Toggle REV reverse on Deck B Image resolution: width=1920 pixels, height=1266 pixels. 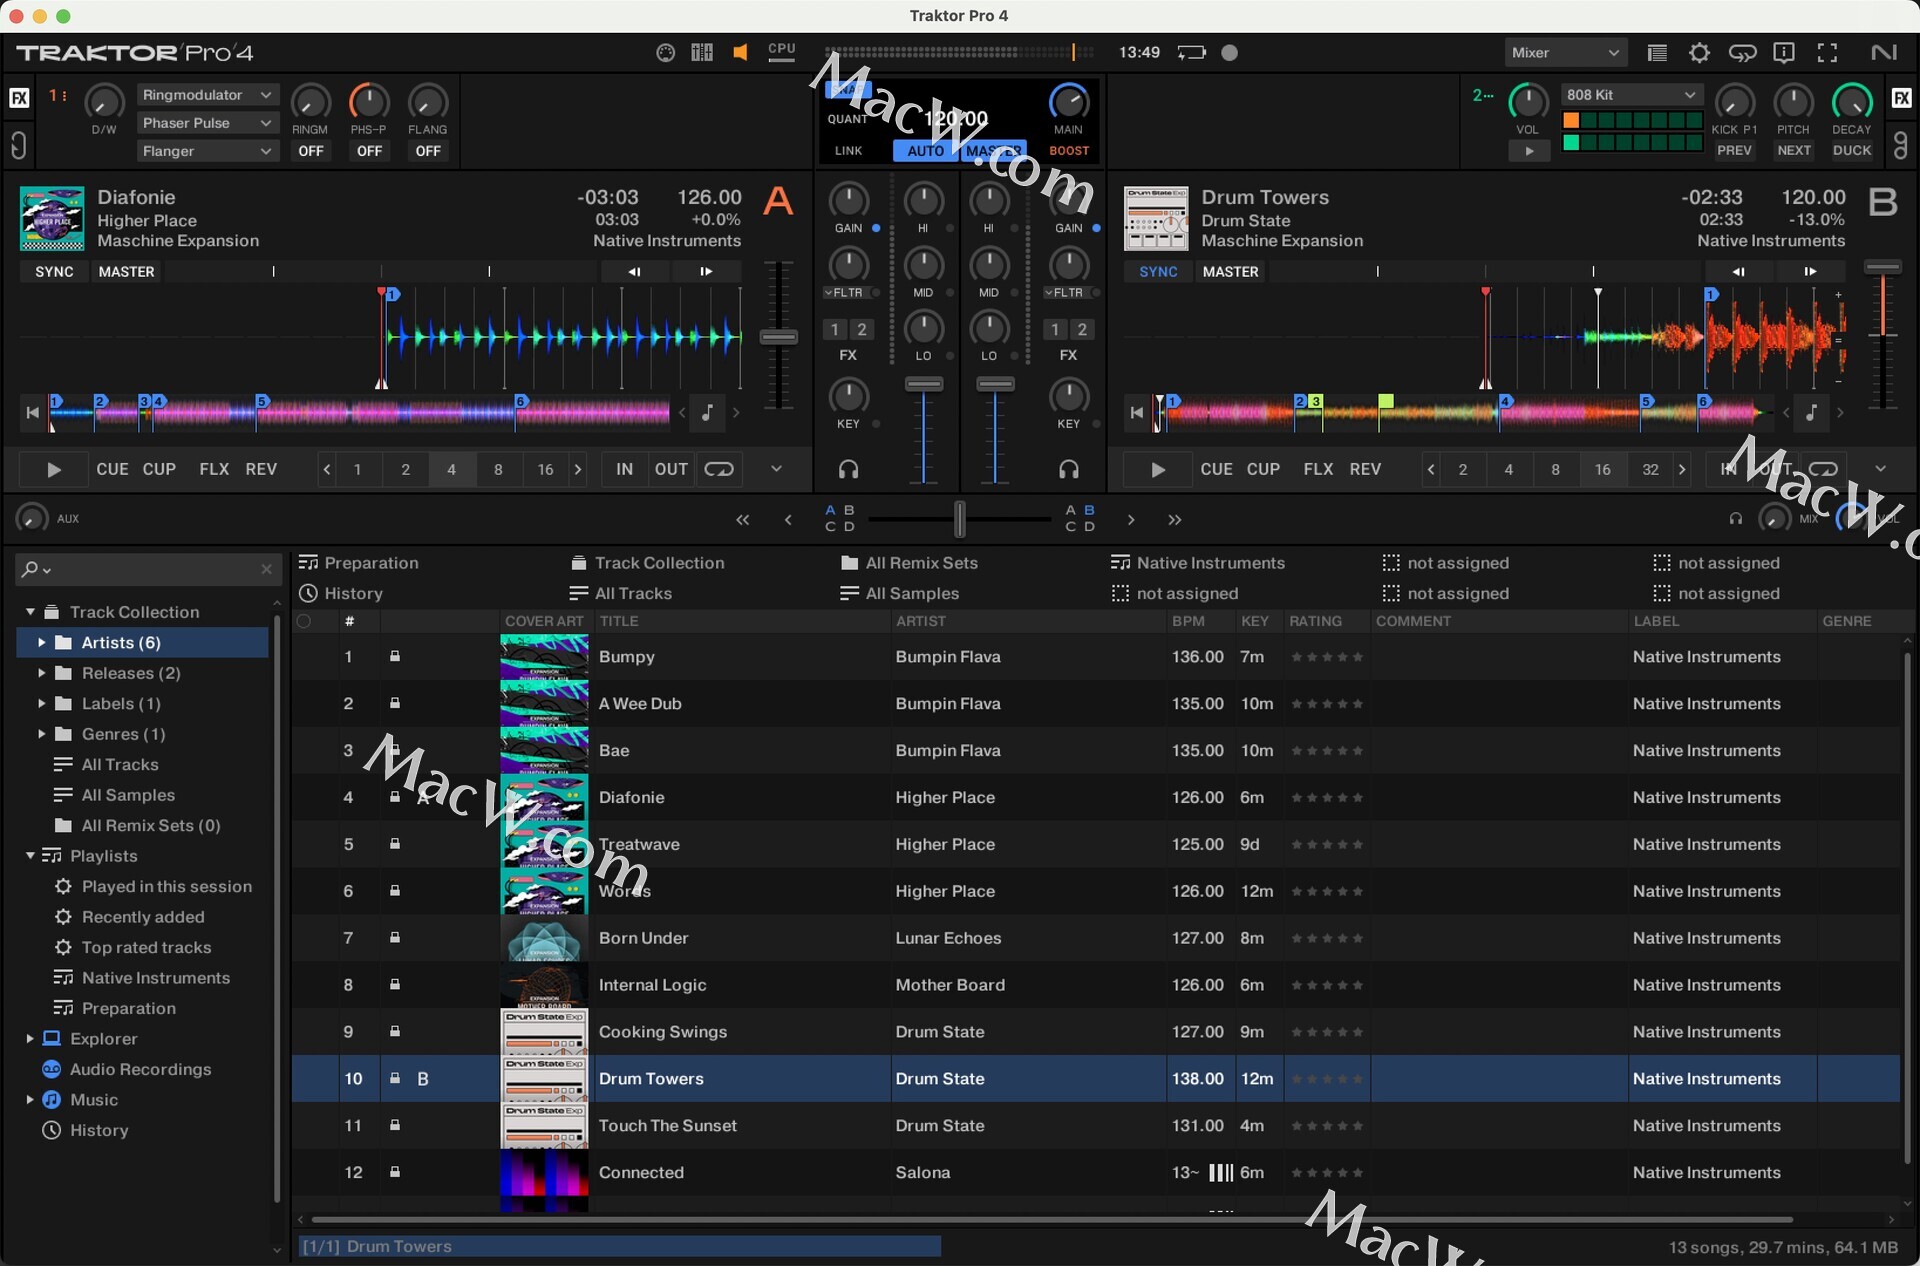click(x=1365, y=469)
